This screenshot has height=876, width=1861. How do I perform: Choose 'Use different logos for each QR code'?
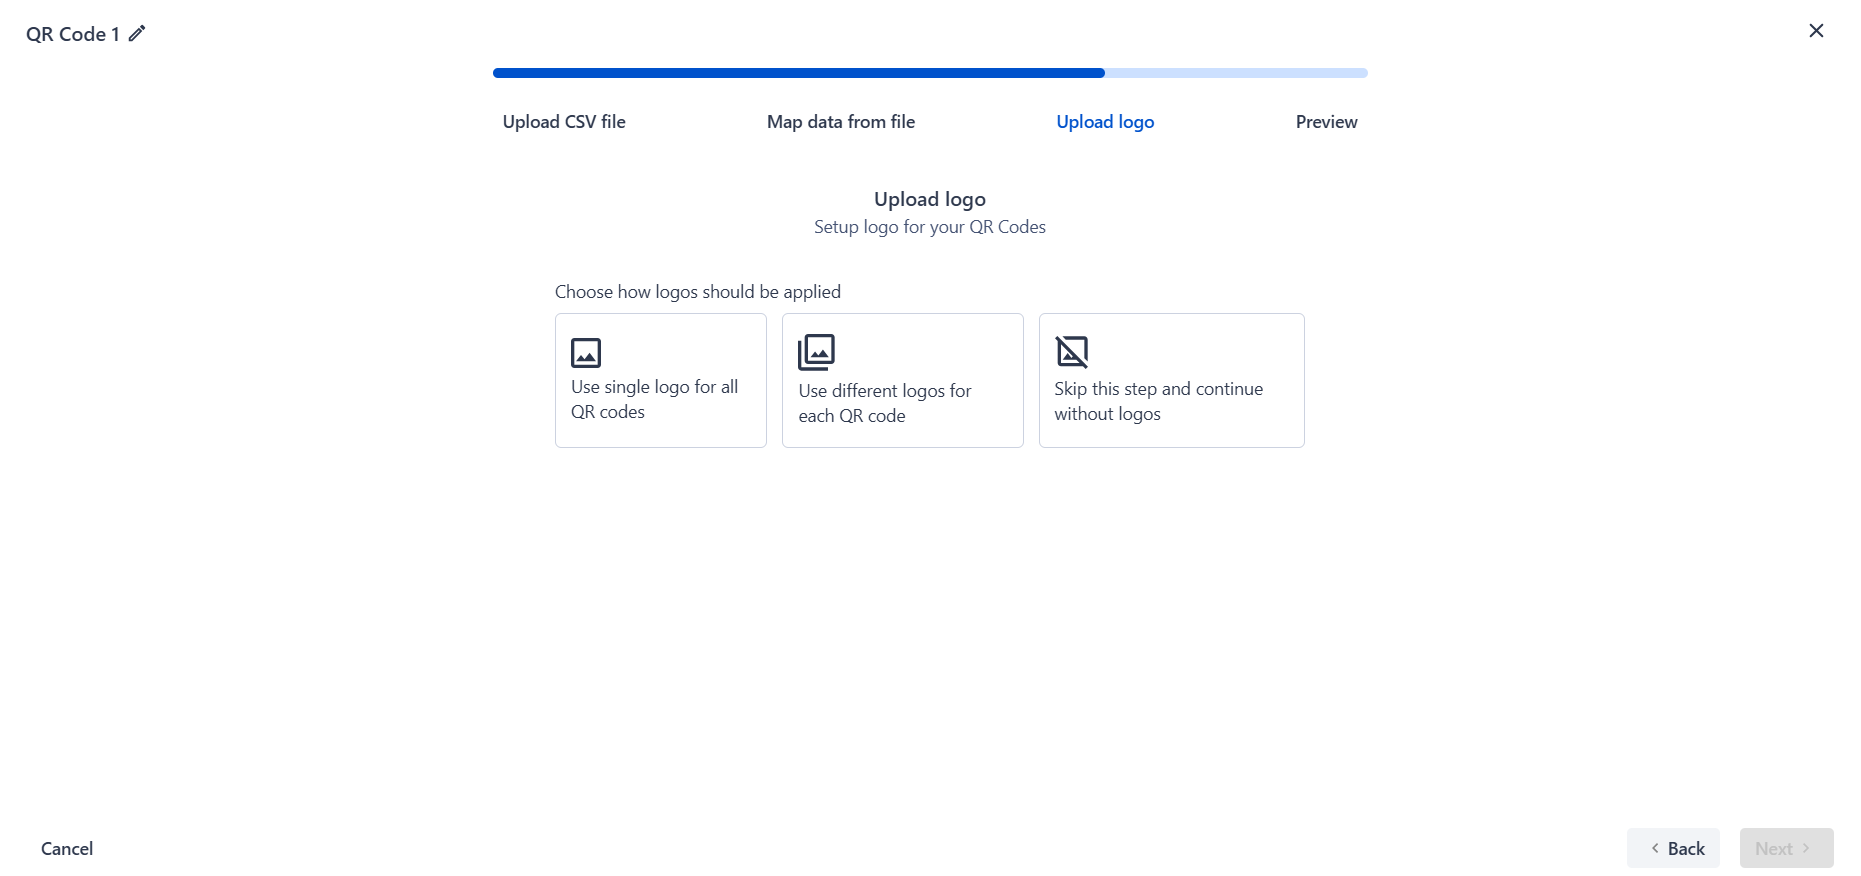pos(903,380)
